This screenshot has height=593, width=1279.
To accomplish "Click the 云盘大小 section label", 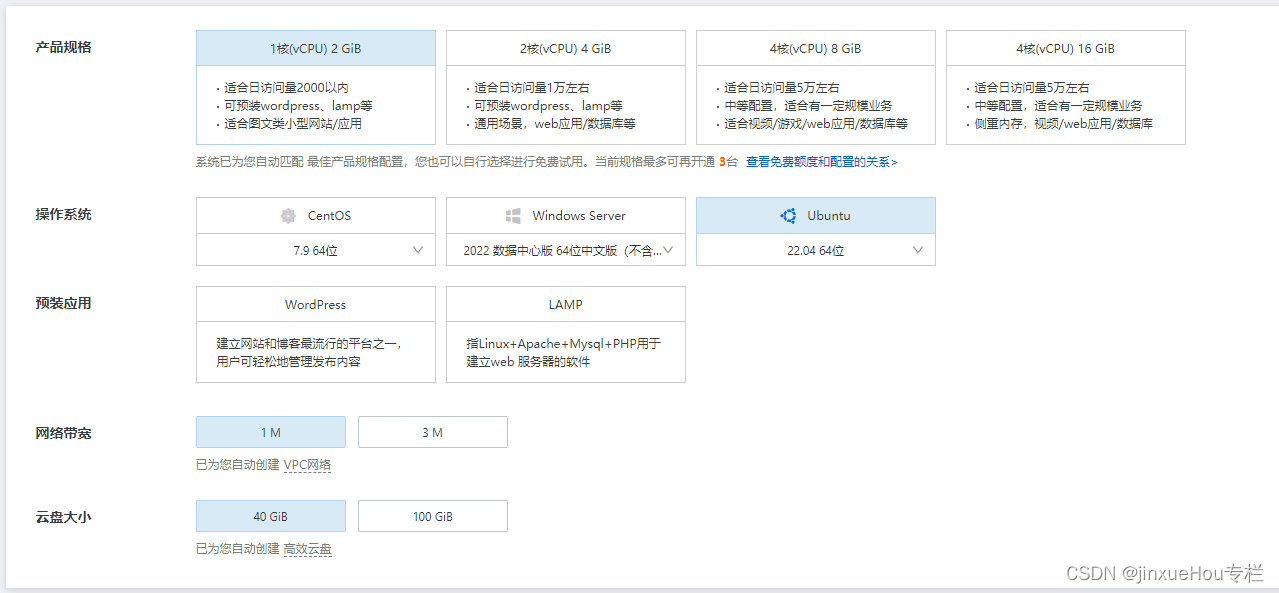I will coord(63,517).
